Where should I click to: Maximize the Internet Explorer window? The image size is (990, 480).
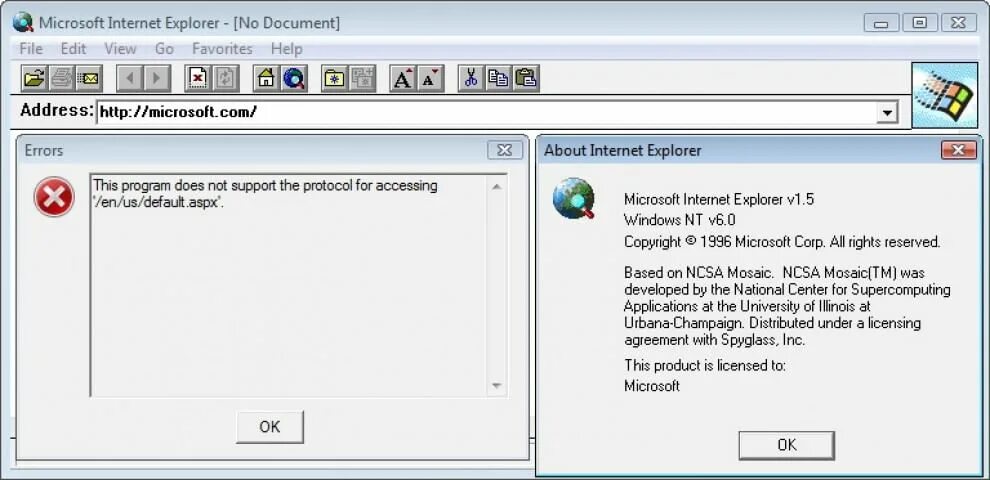click(x=920, y=23)
